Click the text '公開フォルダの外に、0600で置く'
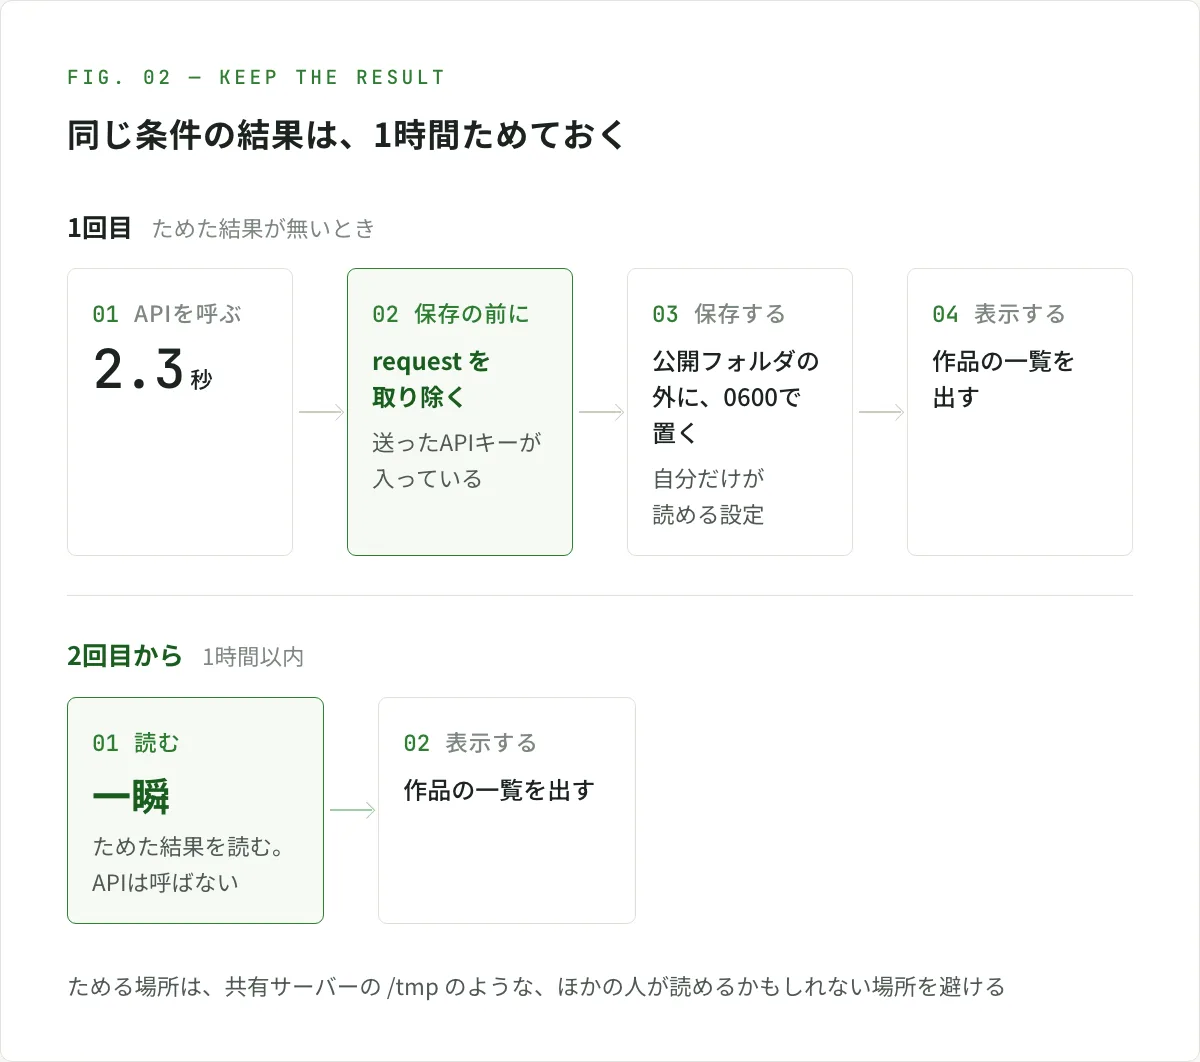 click(x=735, y=397)
